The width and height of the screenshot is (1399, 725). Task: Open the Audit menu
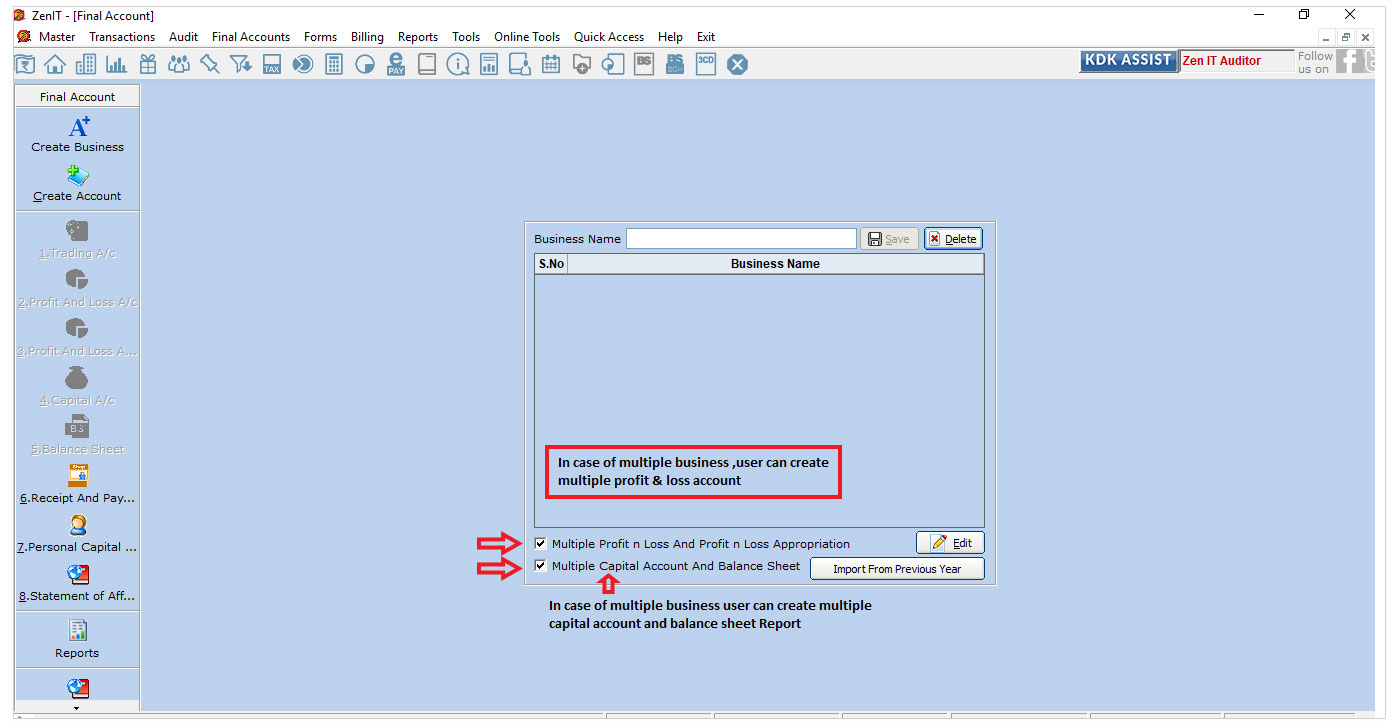(x=184, y=37)
